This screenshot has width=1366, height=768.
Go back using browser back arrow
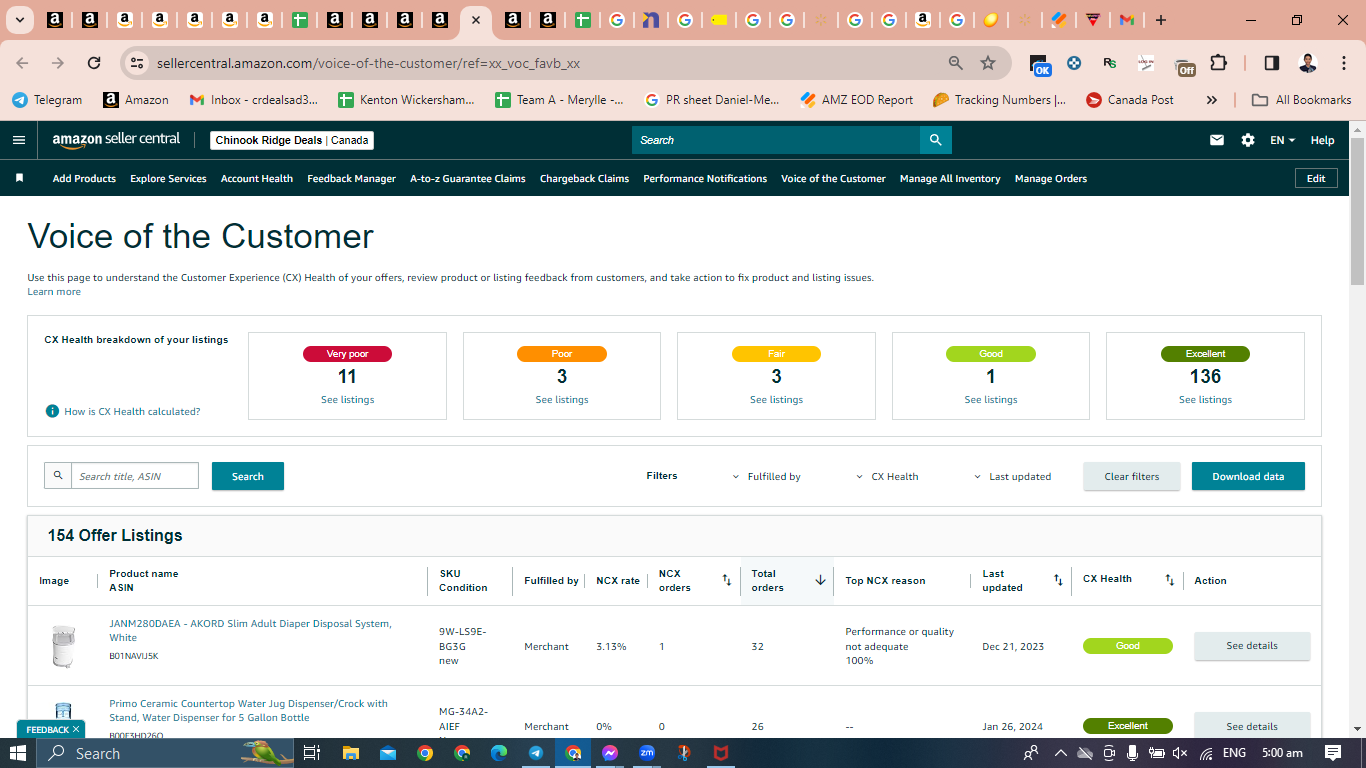point(23,63)
